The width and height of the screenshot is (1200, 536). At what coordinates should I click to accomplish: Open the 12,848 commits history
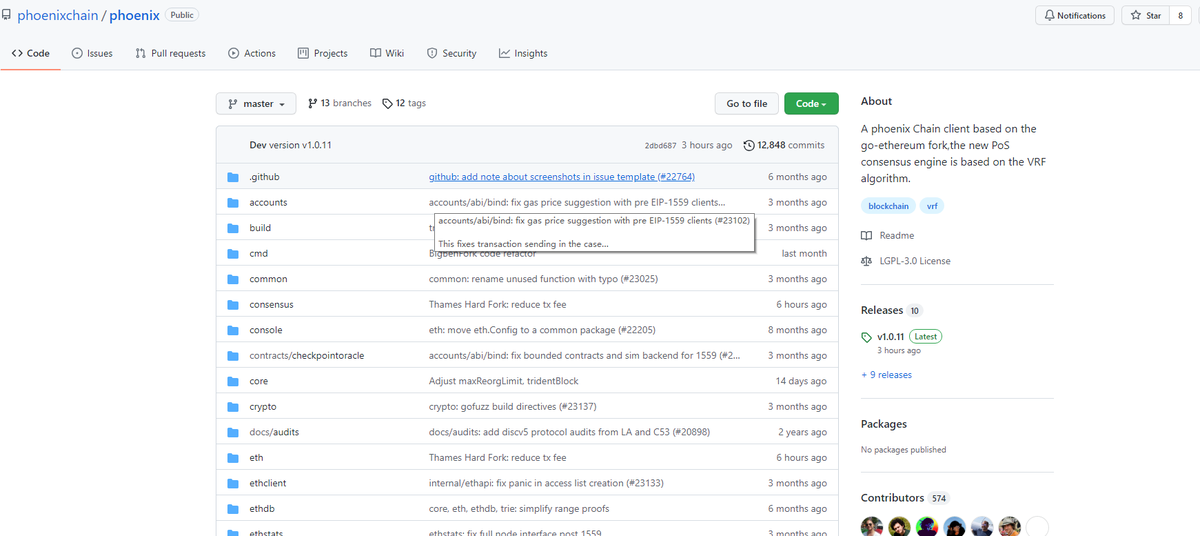[x=785, y=145]
